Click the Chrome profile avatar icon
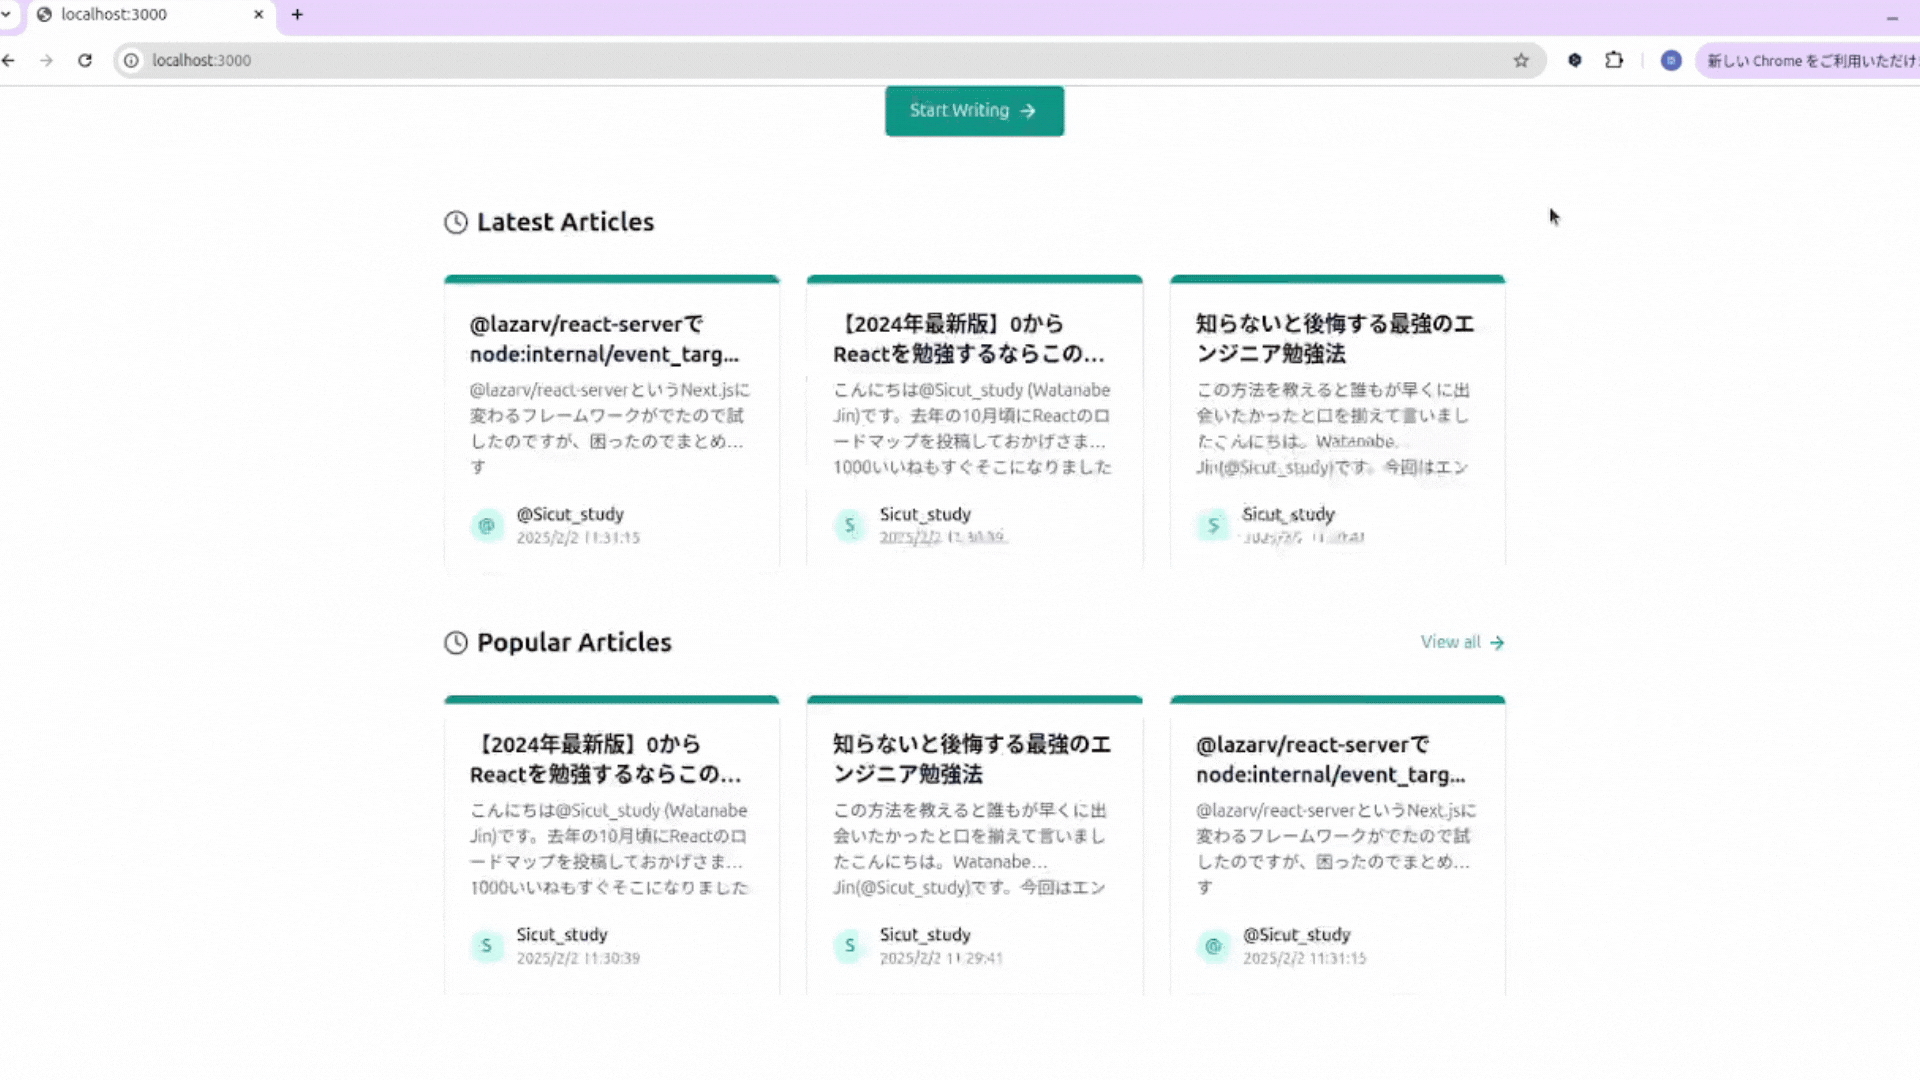 click(1671, 60)
